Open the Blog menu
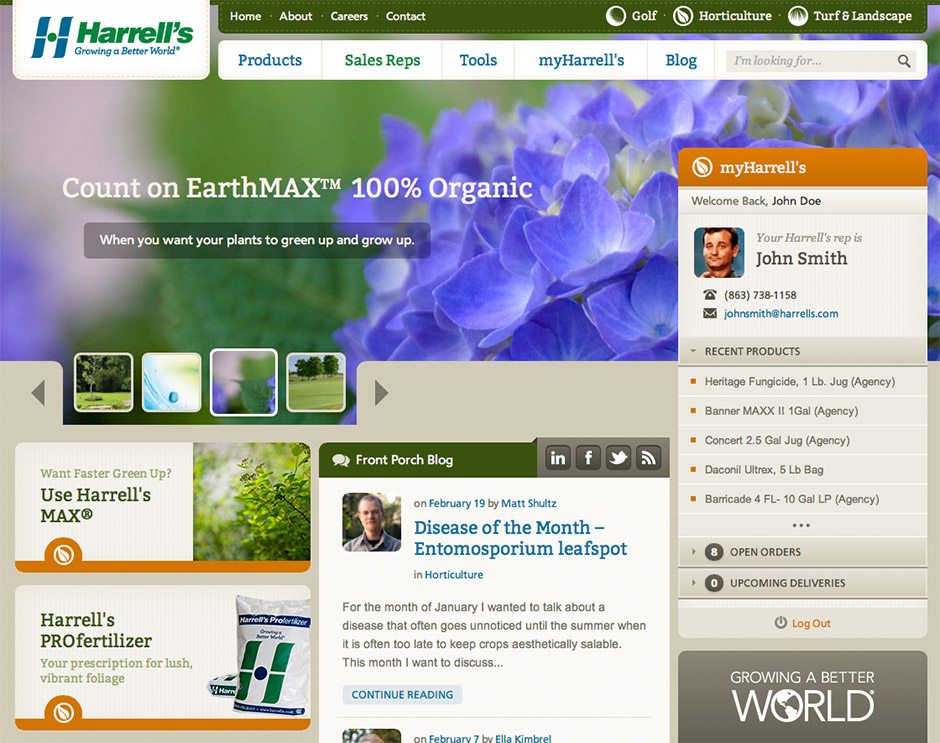This screenshot has height=743, width=940. click(681, 60)
